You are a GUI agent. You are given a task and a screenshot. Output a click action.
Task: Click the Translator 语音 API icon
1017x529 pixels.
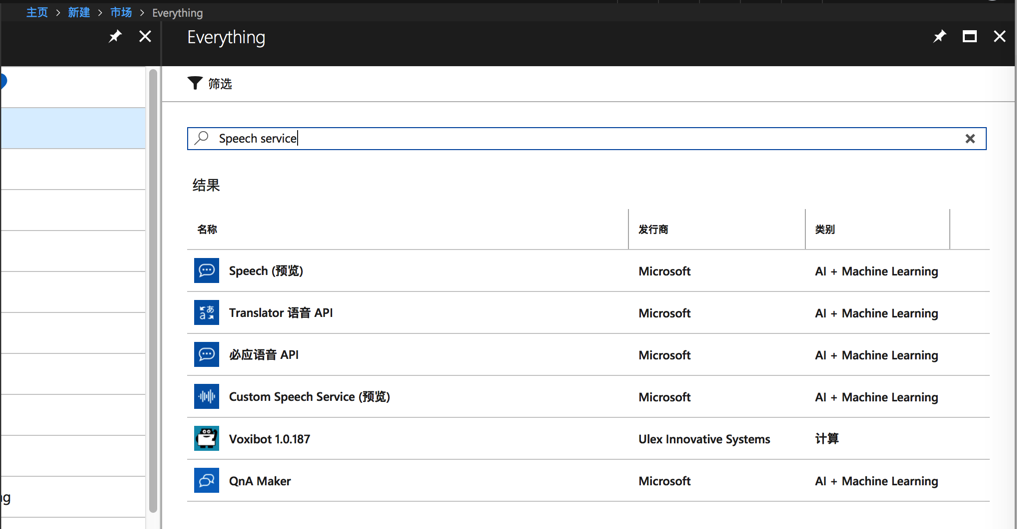click(x=207, y=313)
